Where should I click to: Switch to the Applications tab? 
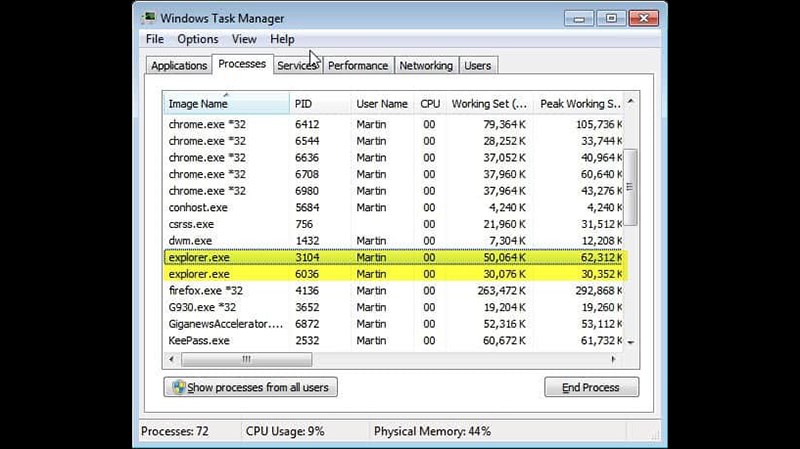(x=178, y=66)
